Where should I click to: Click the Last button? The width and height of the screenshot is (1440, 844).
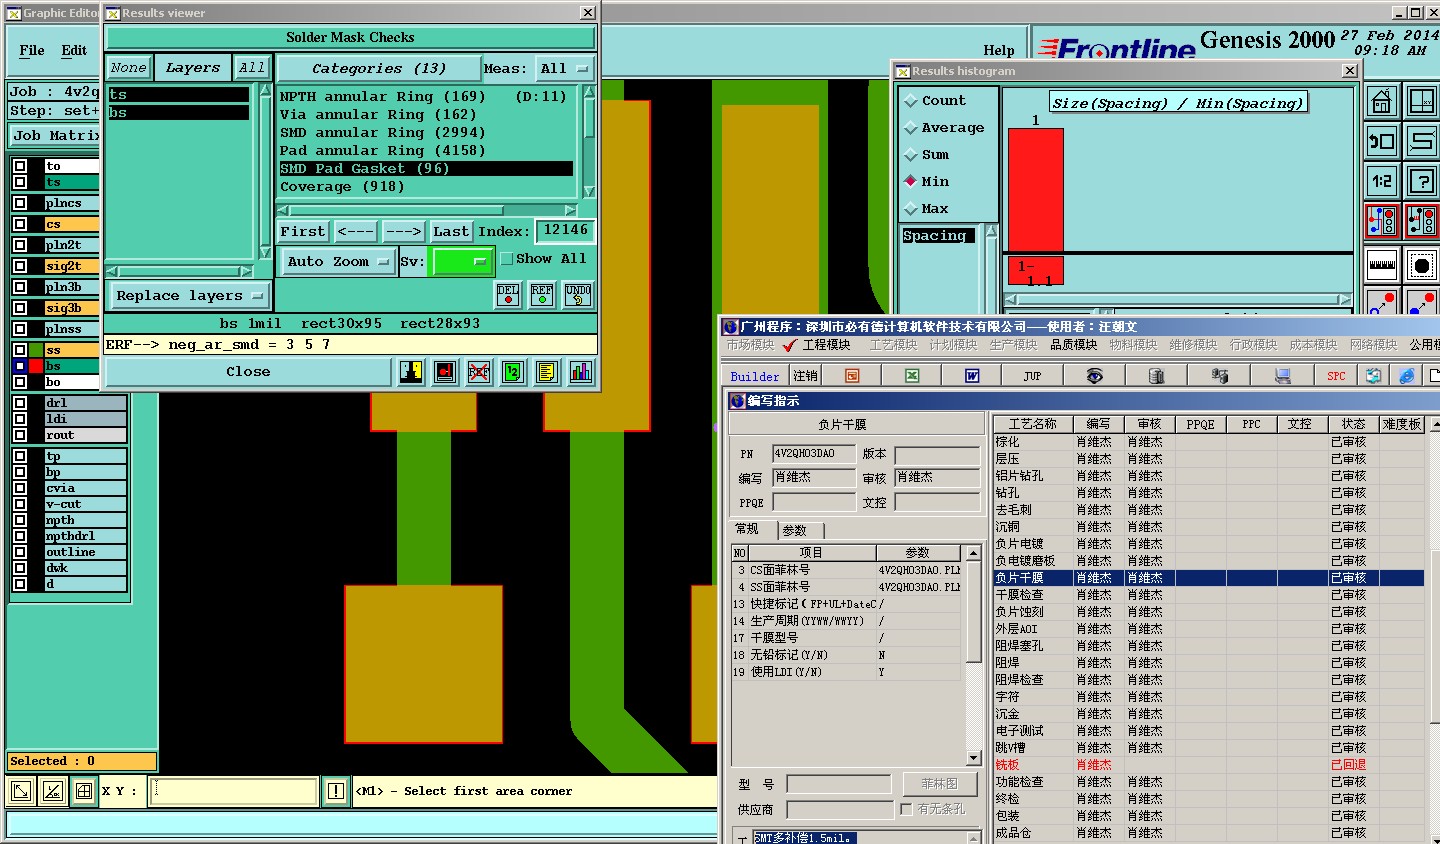(x=451, y=231)
